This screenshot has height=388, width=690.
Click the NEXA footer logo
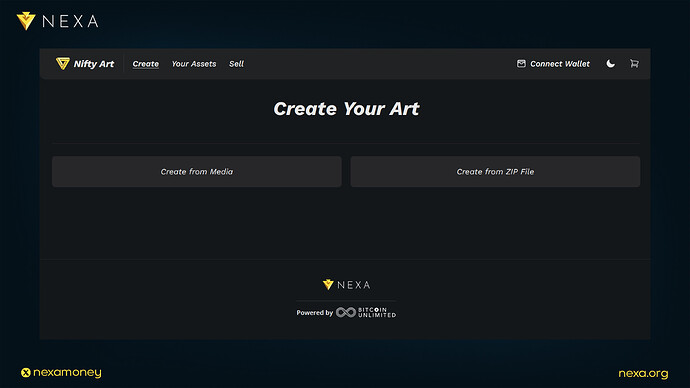346,285
